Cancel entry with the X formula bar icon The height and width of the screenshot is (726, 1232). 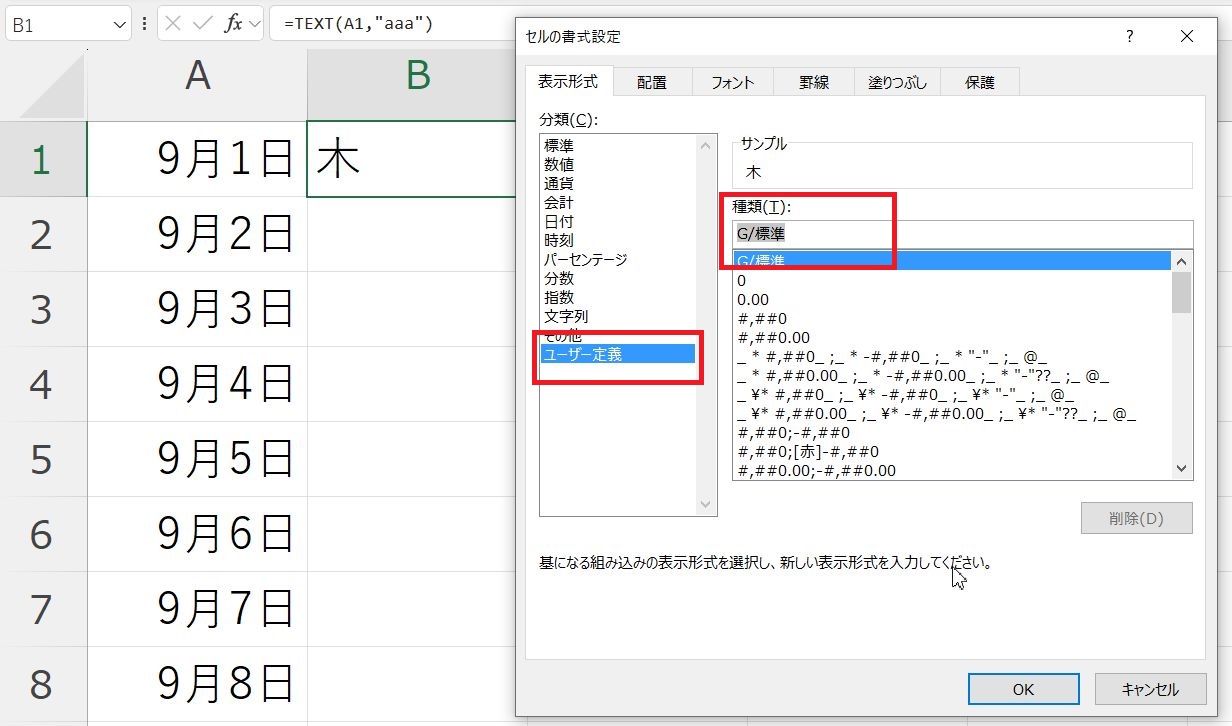(x=173, y=22)
